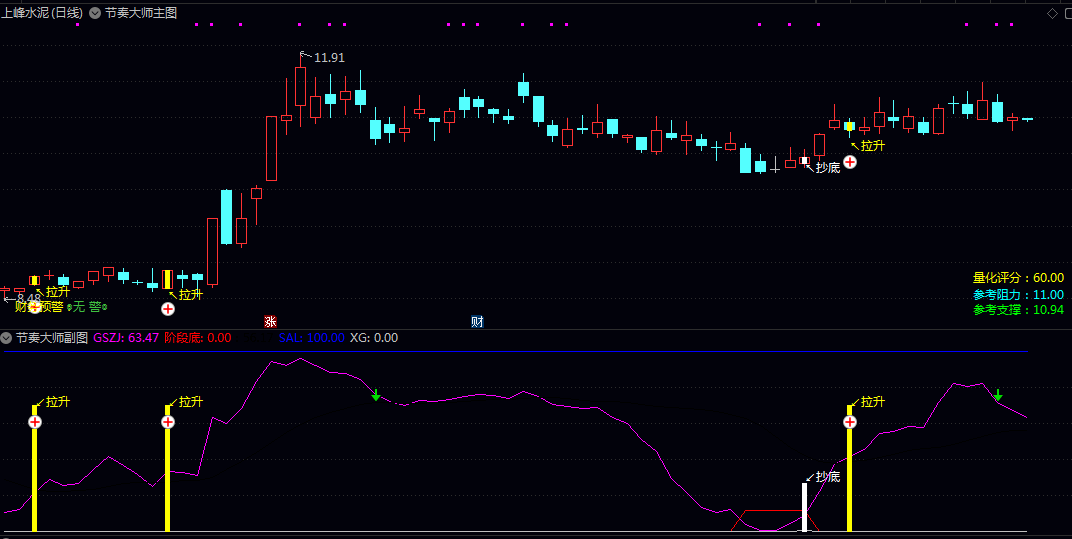The width and height of the screenshot is (1072, 539).
Task: Click the 参考阻力：11.00 resistance text
Action: (x=1019, y=295)
